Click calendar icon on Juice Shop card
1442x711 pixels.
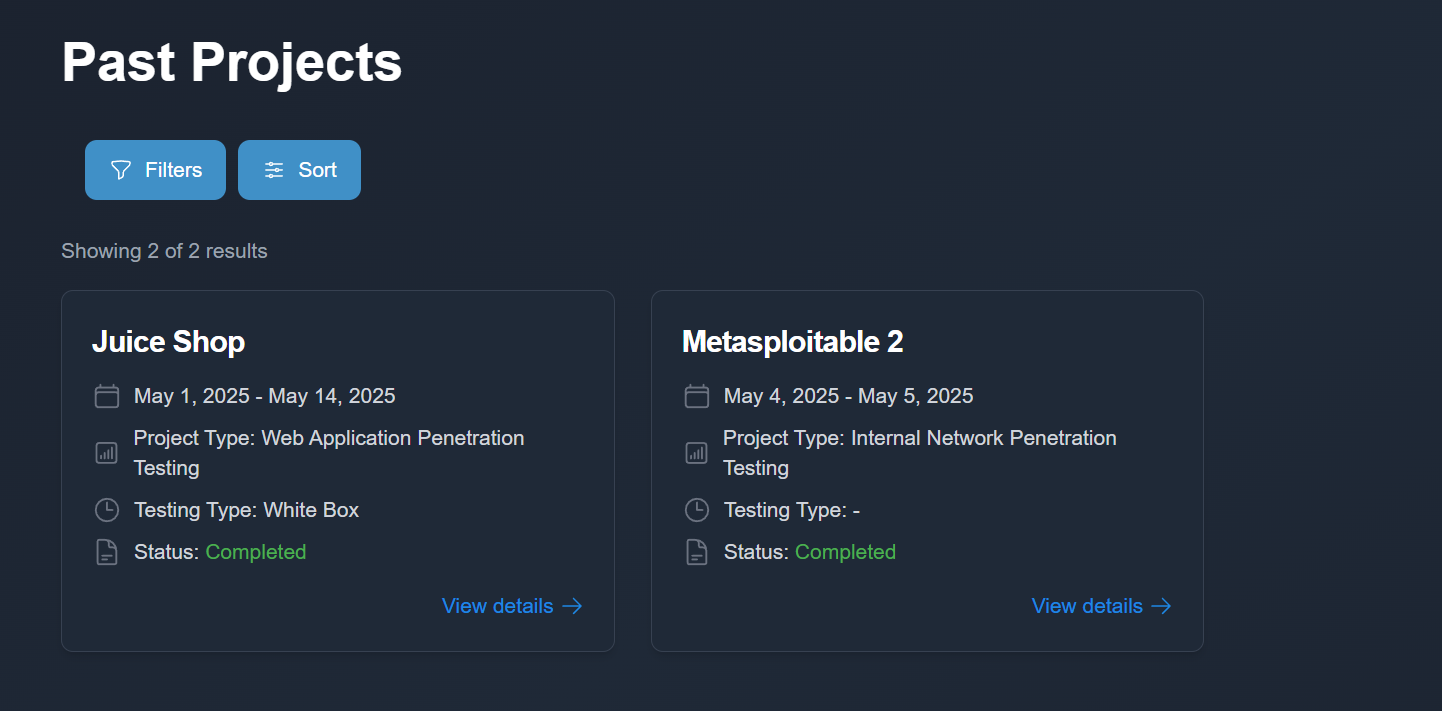(x=107, y=396)
